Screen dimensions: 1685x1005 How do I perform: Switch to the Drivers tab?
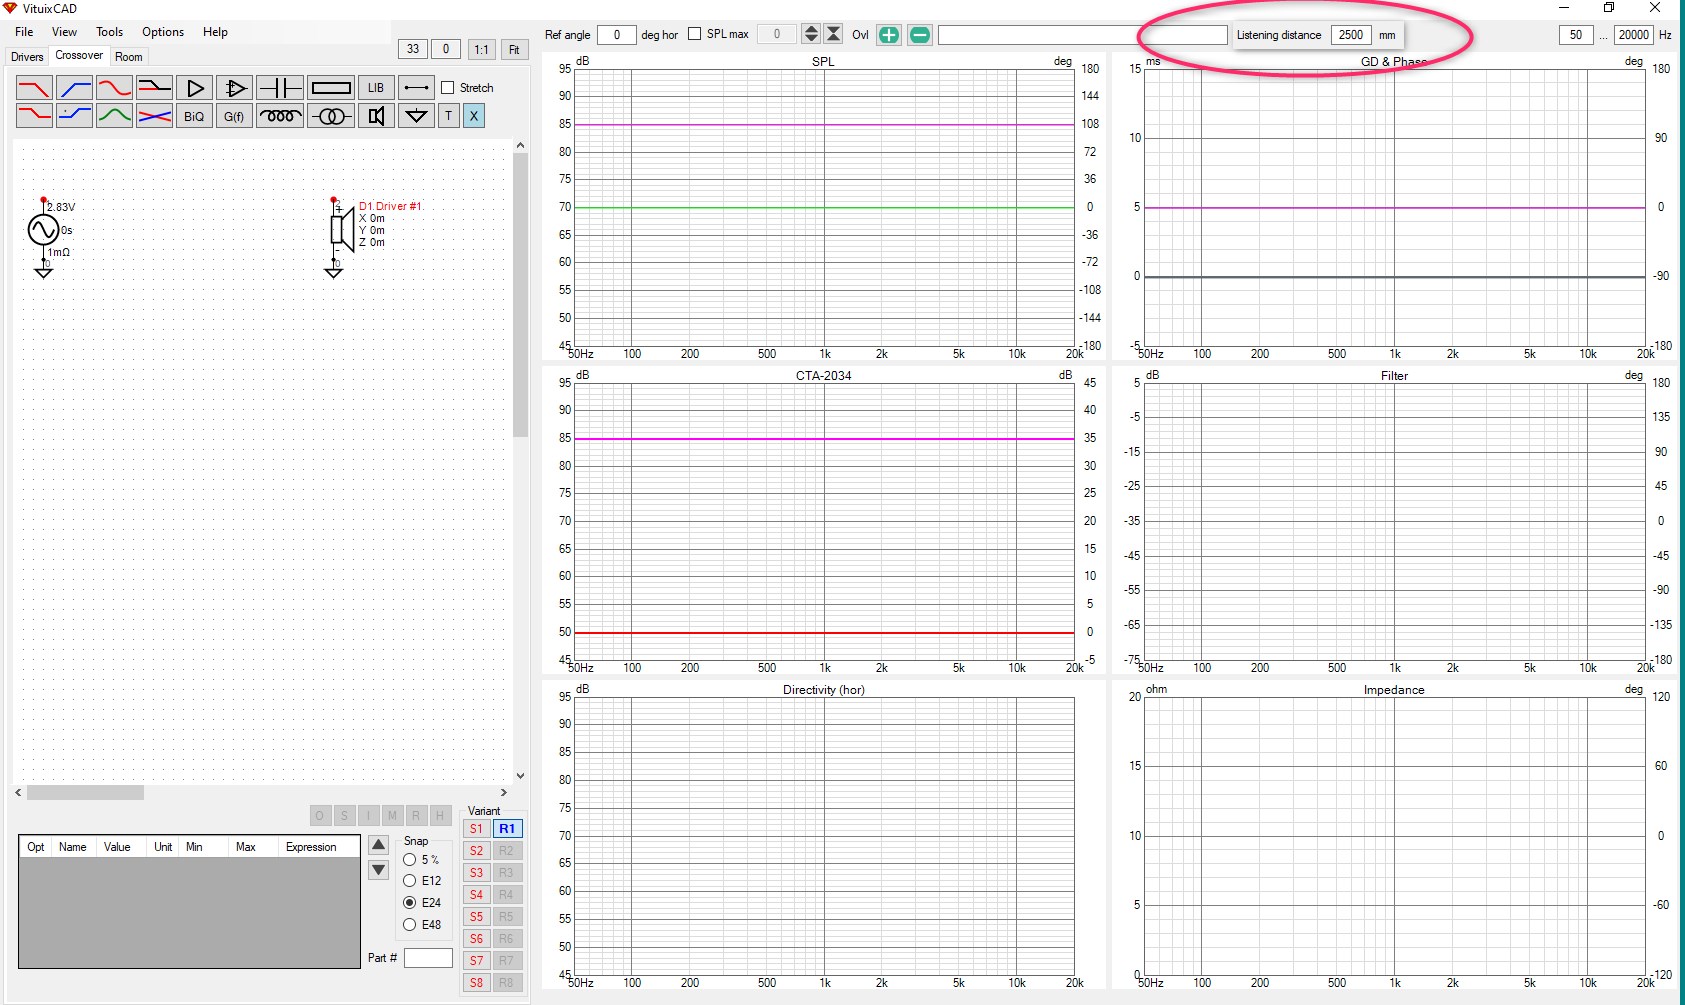coord(27,57)
